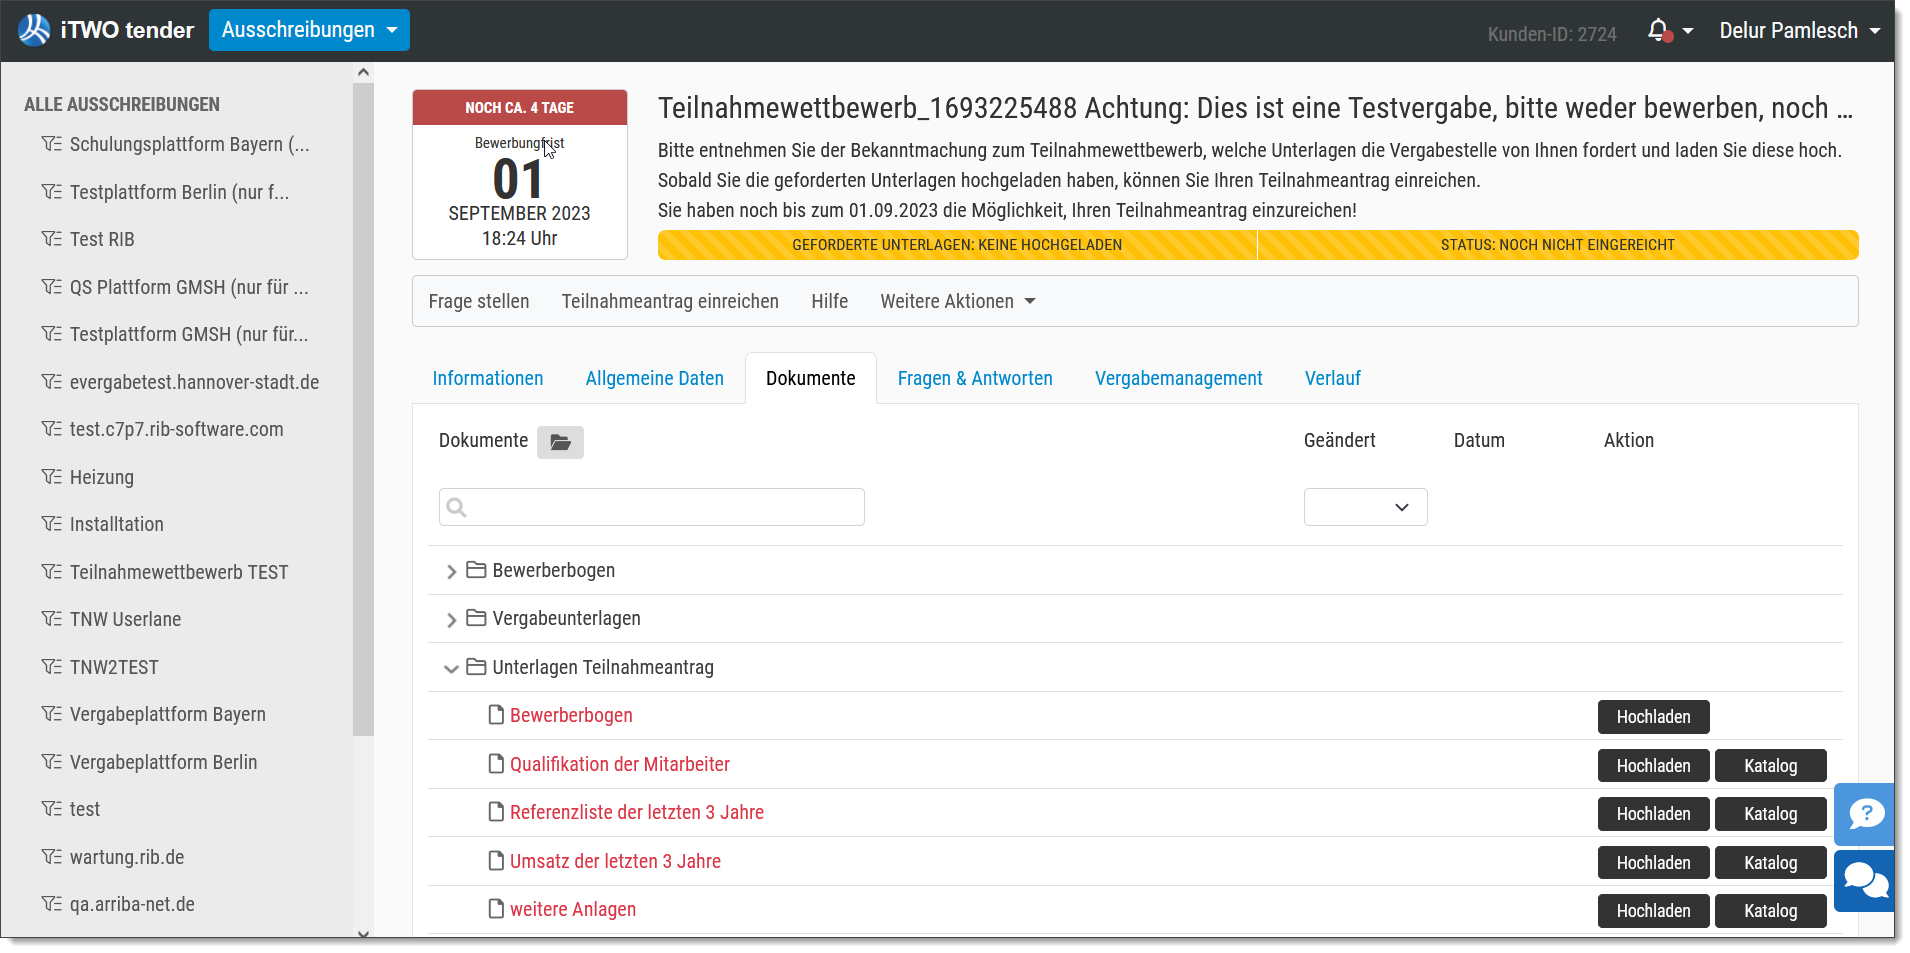
Task: Open the Fragen & Antworten tab
Action: [975, 378]
